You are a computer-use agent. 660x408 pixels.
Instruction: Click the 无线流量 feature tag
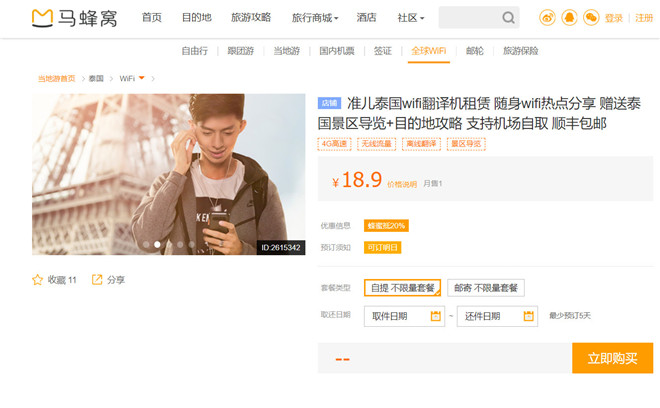(x=376, y=144)
